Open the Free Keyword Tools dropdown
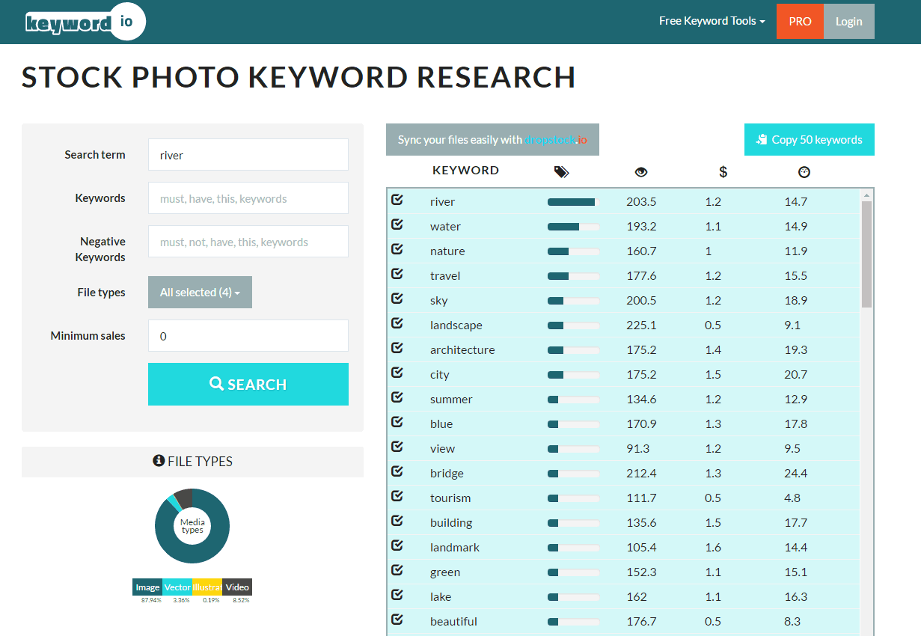 point(712,21)
